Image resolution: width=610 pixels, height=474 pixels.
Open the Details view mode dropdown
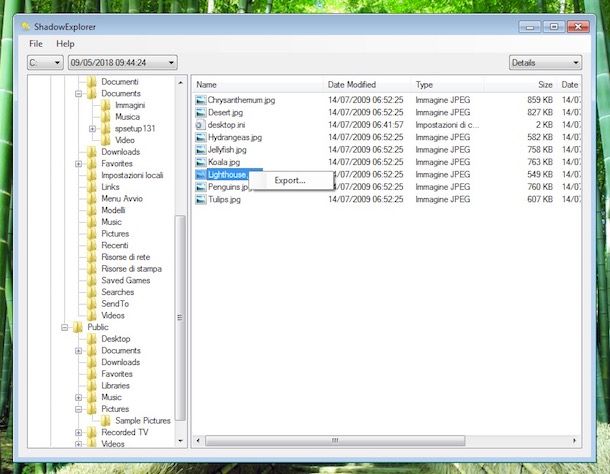545,63
